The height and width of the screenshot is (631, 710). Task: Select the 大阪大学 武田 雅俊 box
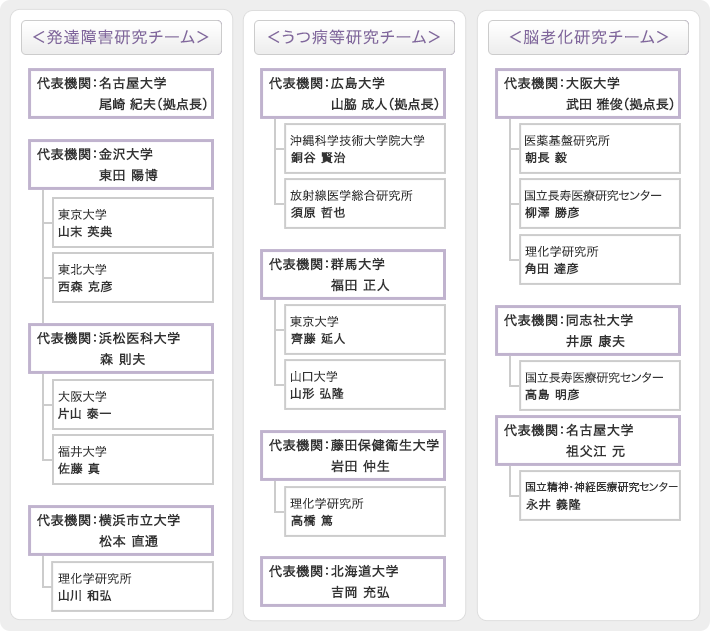(x=588, y=94)
